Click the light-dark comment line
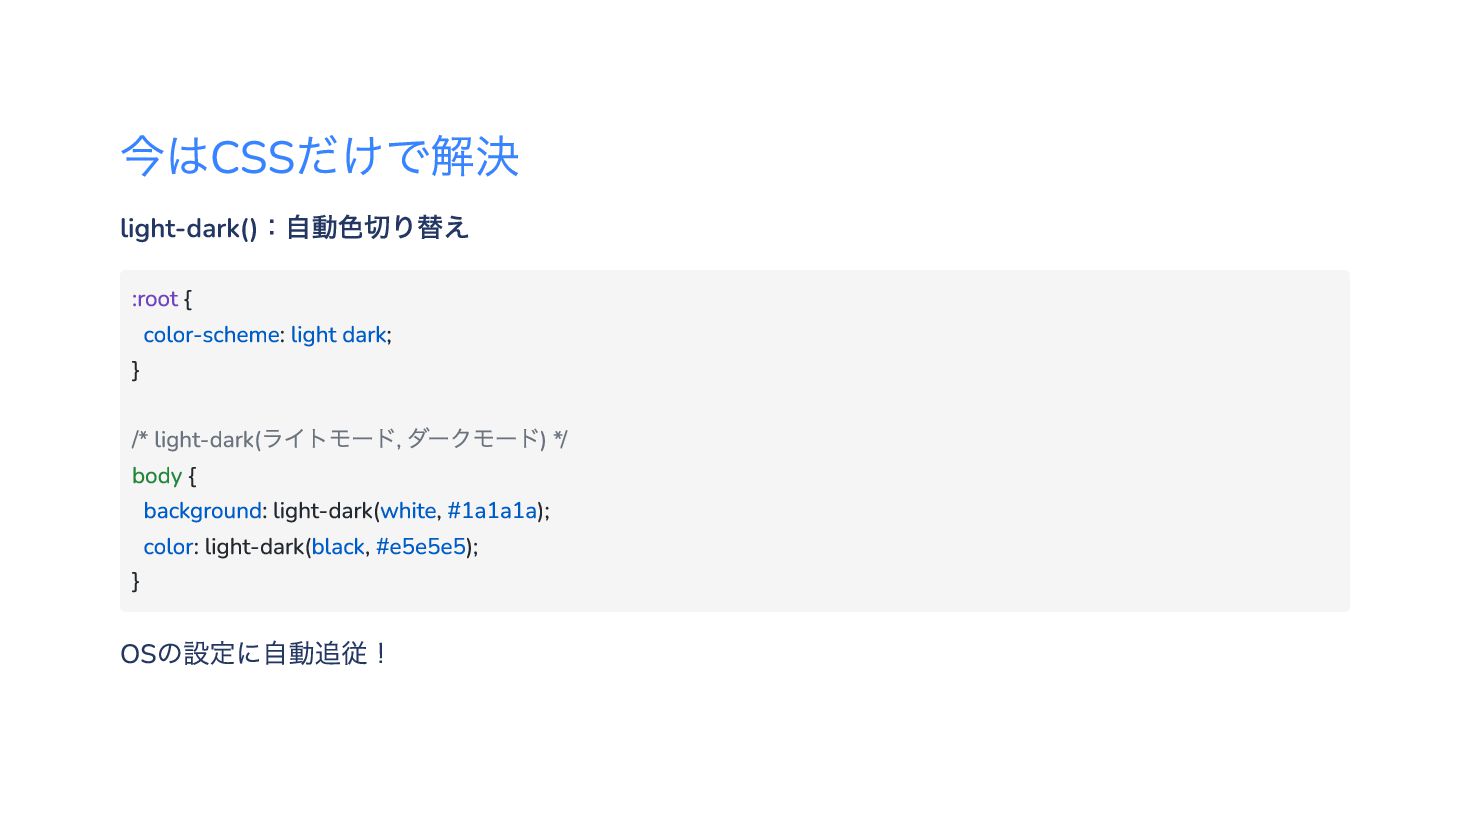The height and width of the screenshot is (828, 1470). coord(350,440)
